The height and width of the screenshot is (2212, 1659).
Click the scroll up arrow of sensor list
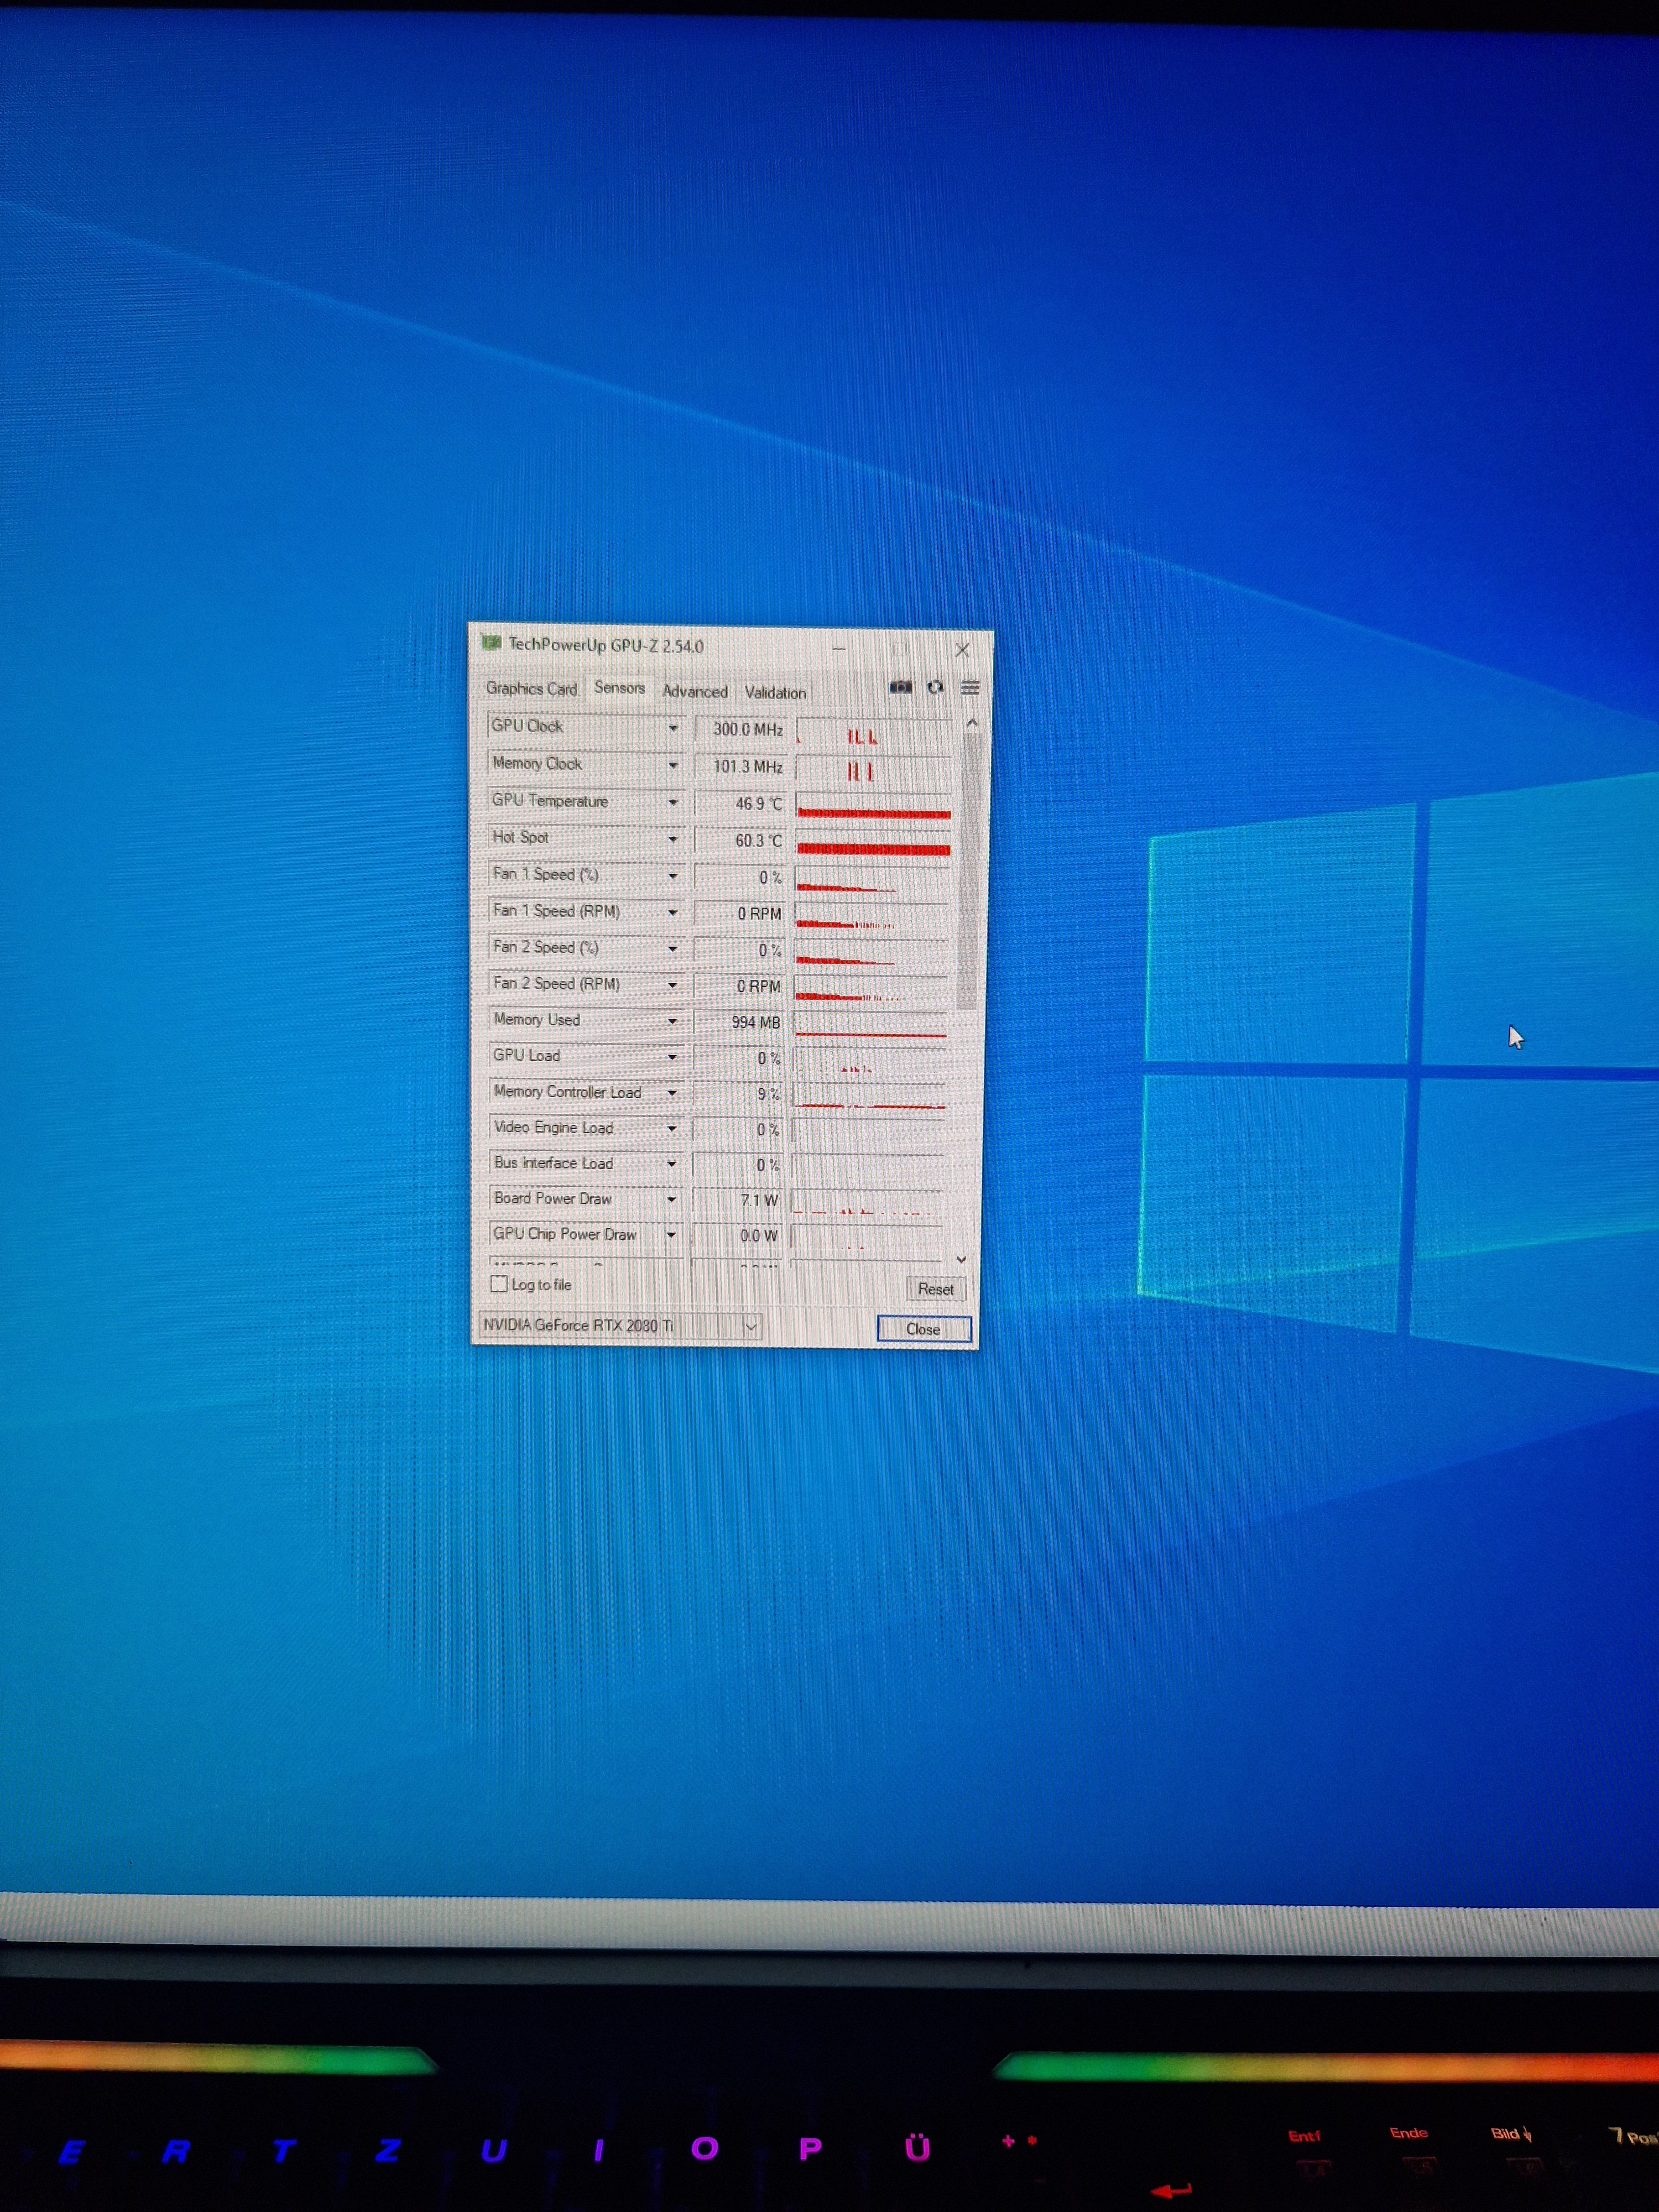[971, 723]
